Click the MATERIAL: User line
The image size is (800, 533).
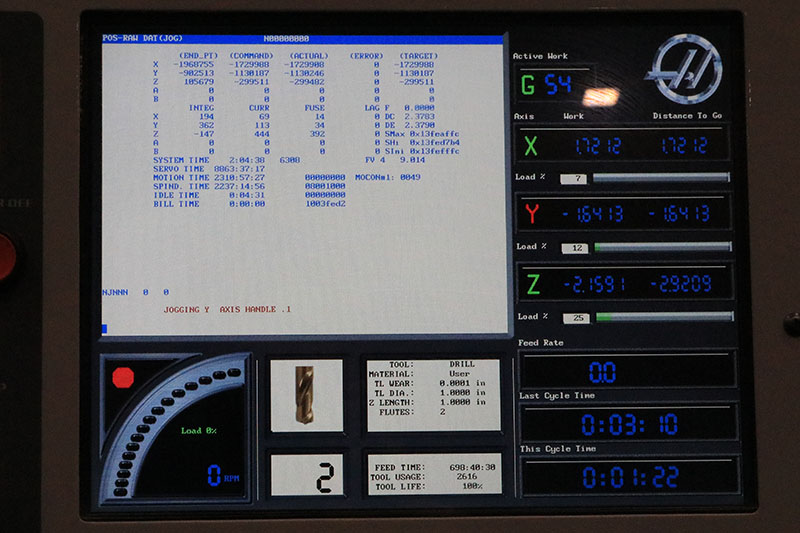419,373
